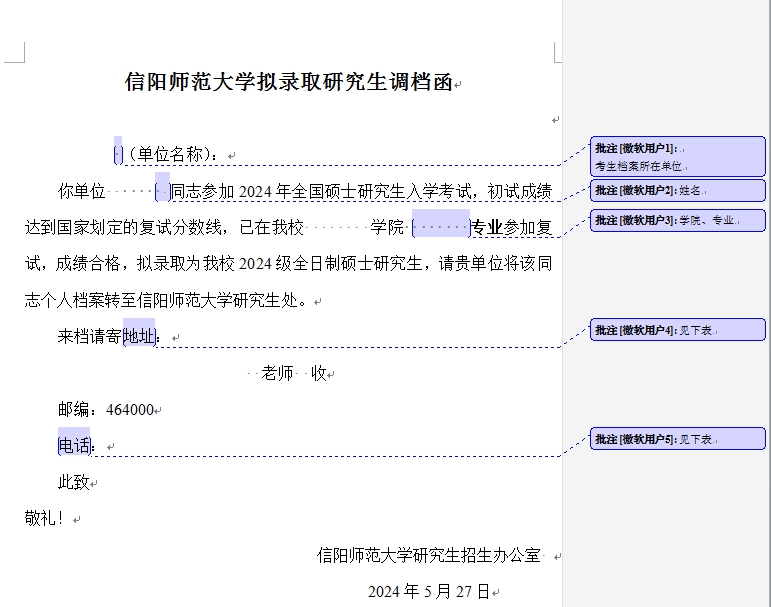Click the highlighted word 电话
The width and height of the screenshot is (771, 607).
point(74,442)
